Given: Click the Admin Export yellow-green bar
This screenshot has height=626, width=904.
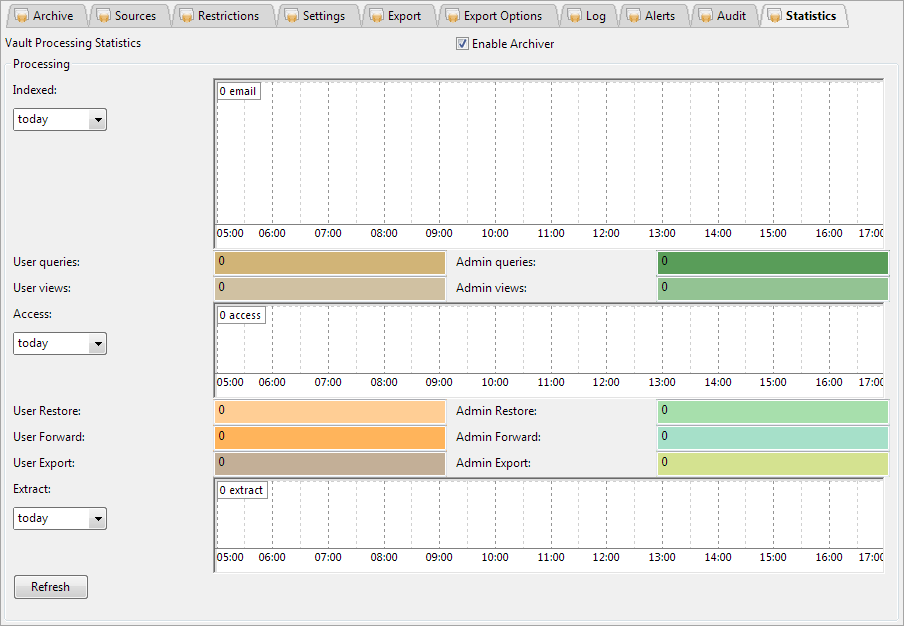Looking at the screenshot, I should [772, 463].
